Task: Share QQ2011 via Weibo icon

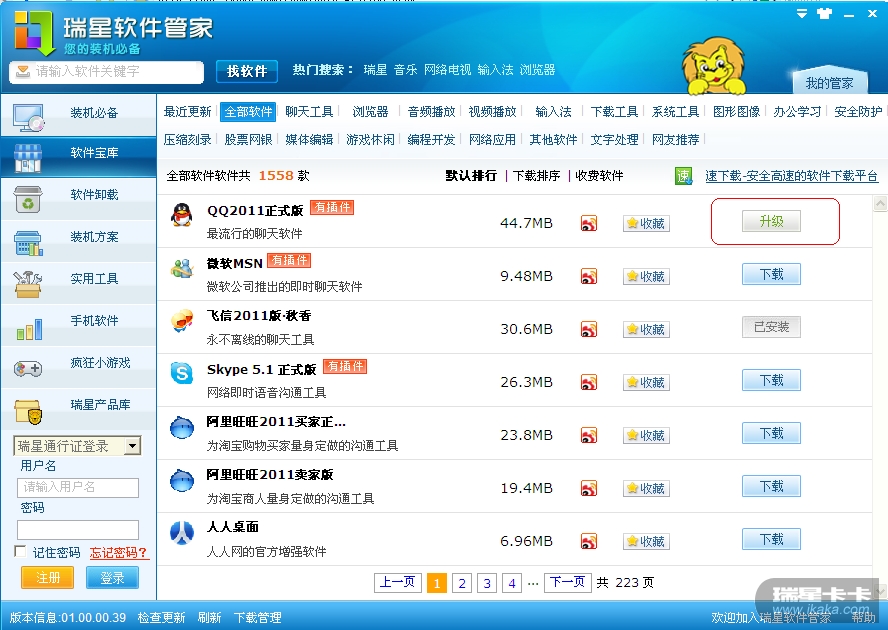Action: (x=589, y=223)
